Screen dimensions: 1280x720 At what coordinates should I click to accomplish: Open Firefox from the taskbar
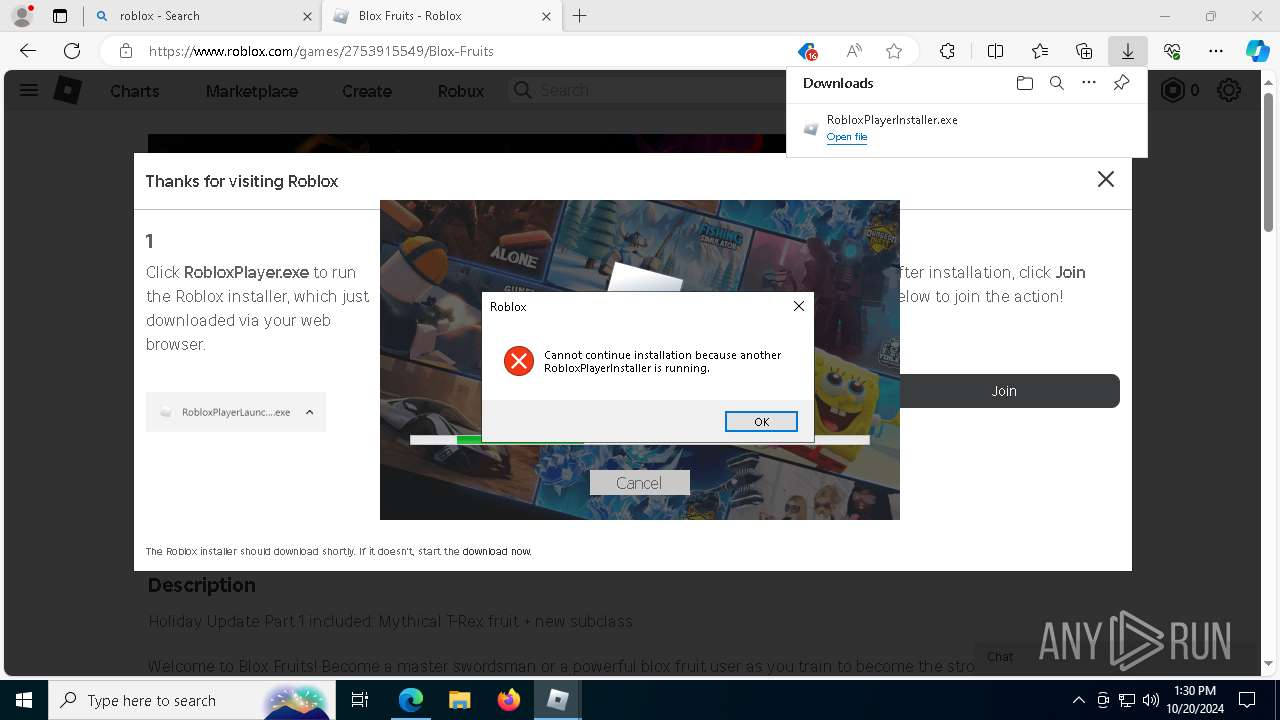tap(508, 700)
